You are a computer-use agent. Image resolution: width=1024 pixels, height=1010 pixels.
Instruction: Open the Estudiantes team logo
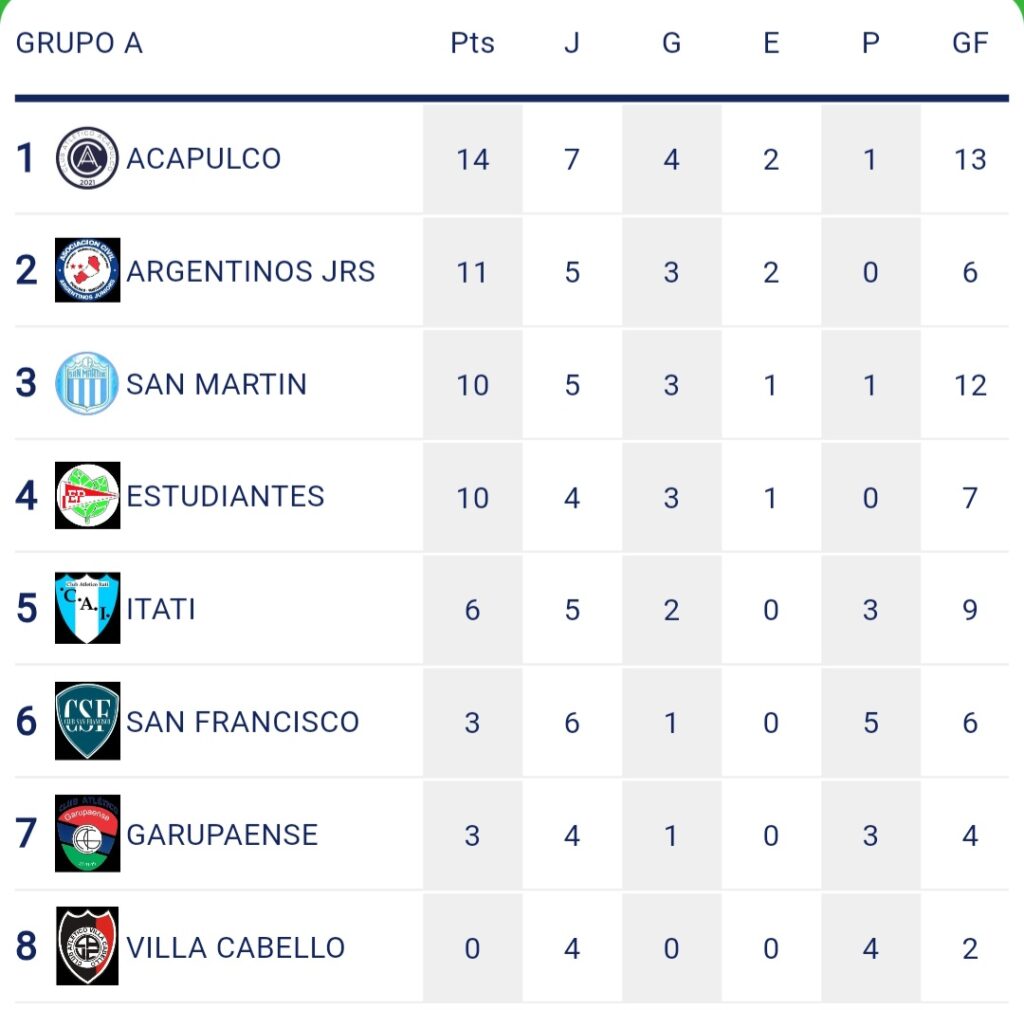pyautogui.click(x=88, y=496)
